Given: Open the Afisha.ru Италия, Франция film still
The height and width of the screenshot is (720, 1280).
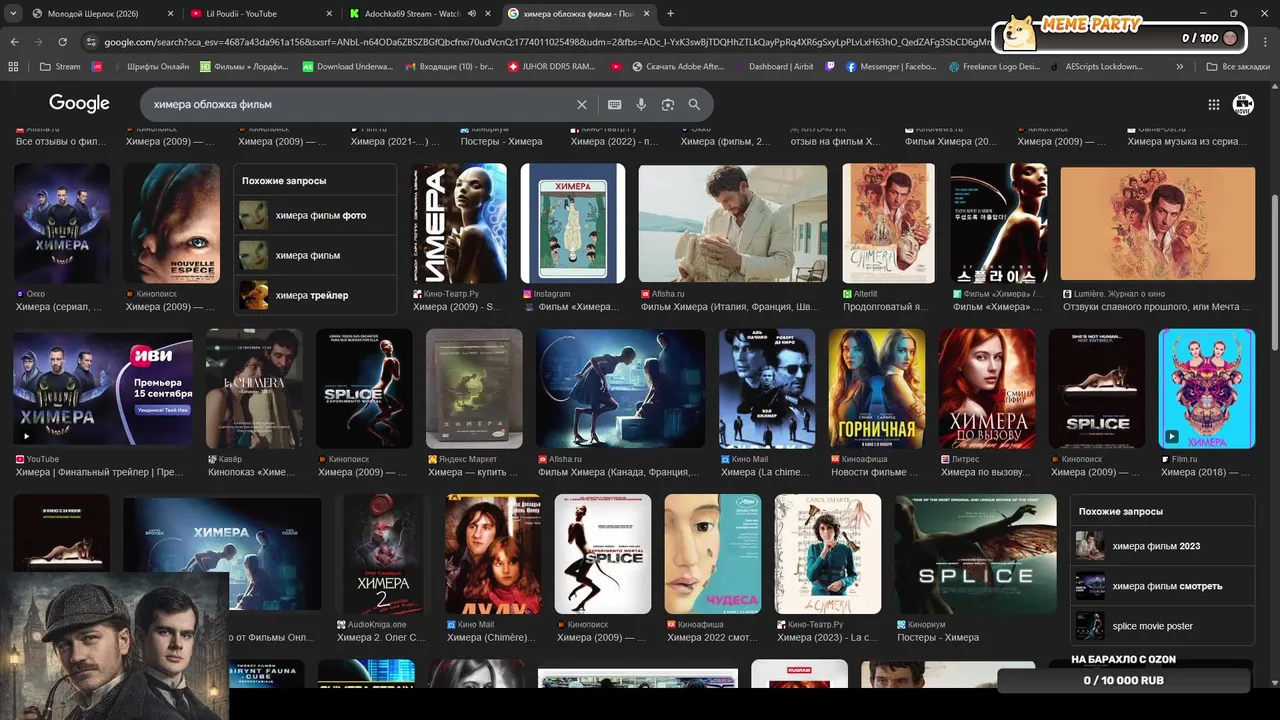Looking at the screenshot, I should pos(733,224).
